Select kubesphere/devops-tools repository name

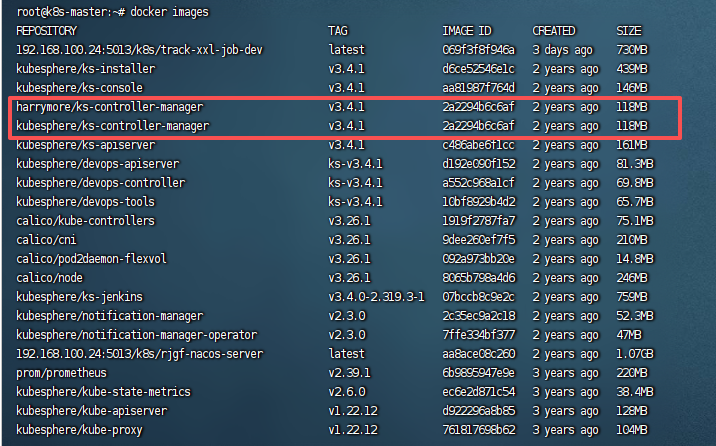point(85,202)
